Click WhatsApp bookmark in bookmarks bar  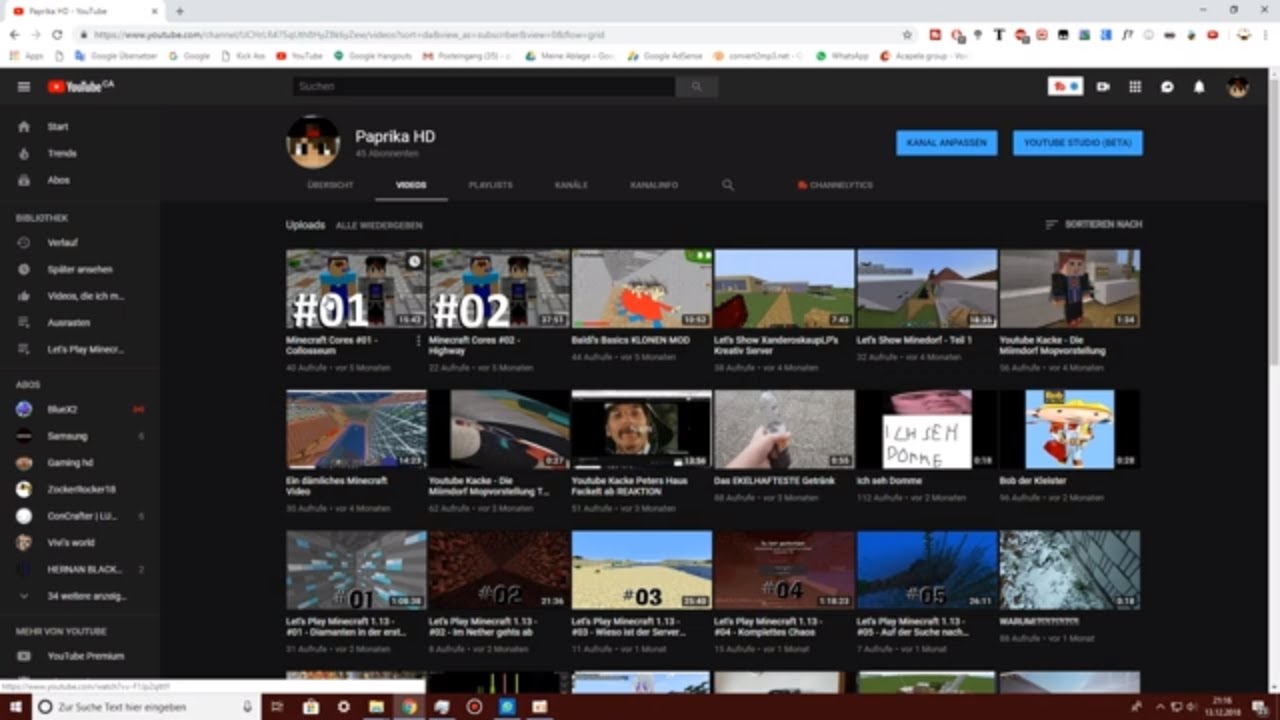tap(843, 56)
